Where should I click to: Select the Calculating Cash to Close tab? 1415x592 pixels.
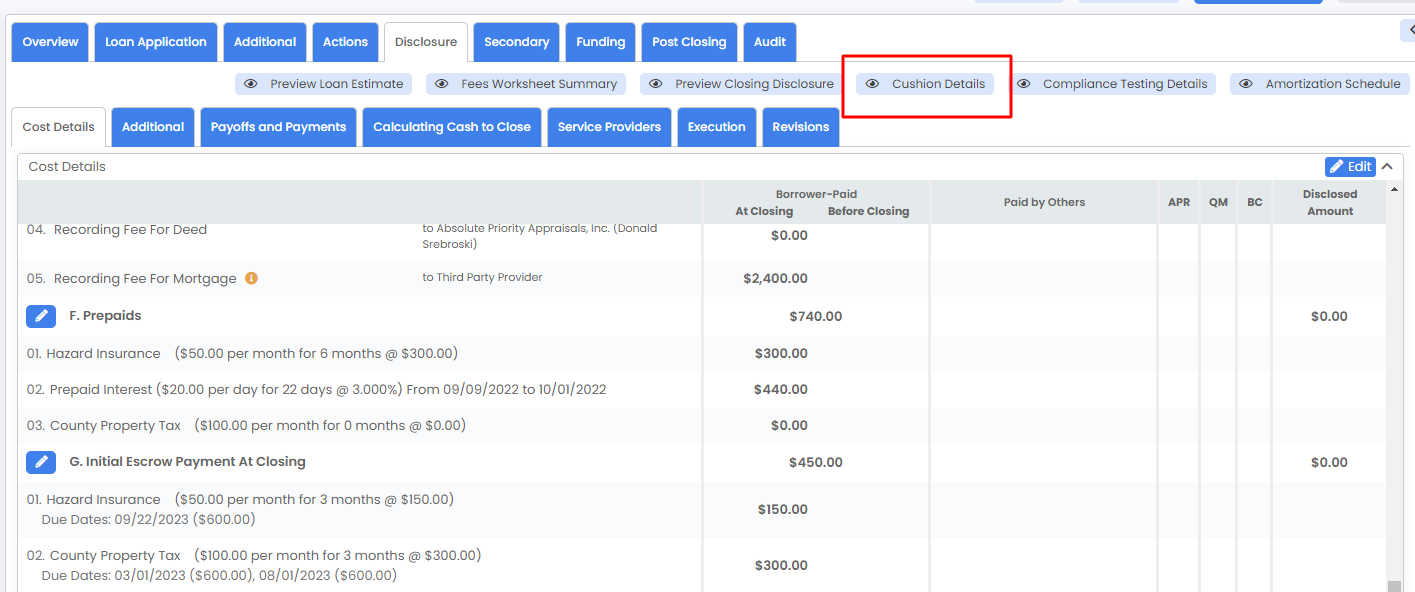[452, 127]
